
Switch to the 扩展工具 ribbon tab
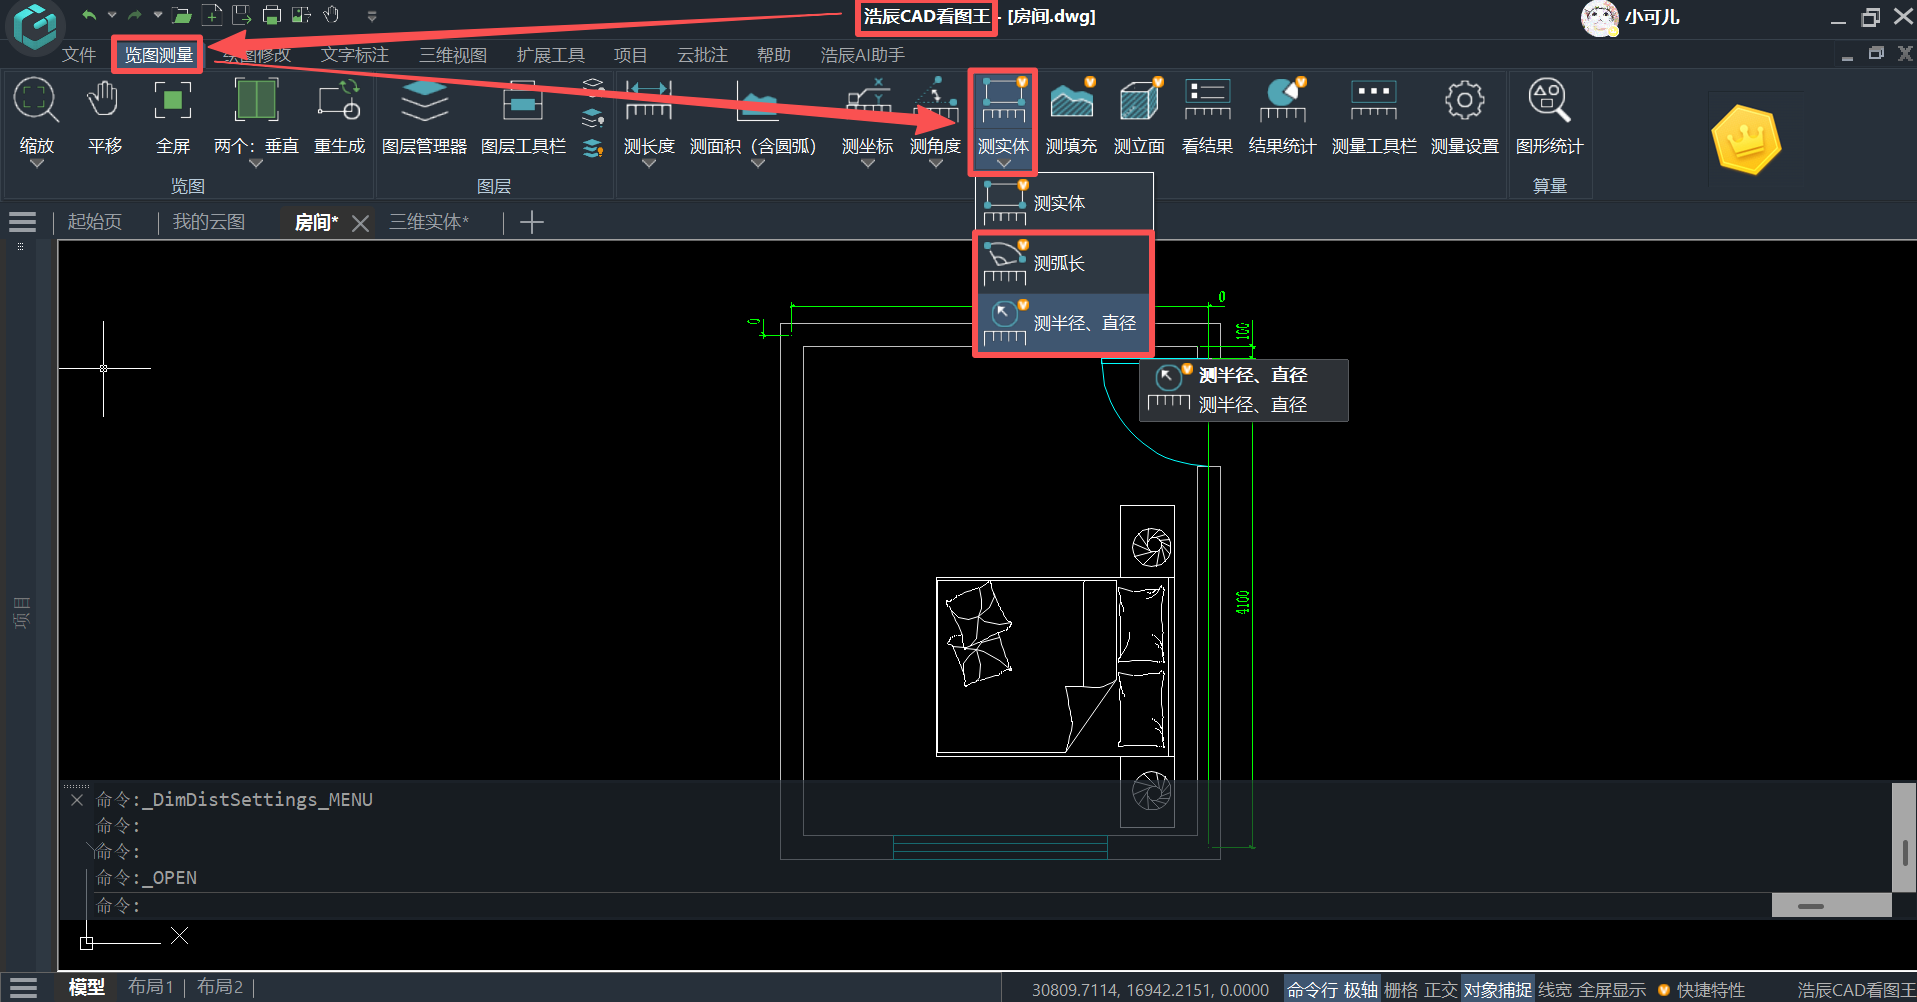click(550, 55)
